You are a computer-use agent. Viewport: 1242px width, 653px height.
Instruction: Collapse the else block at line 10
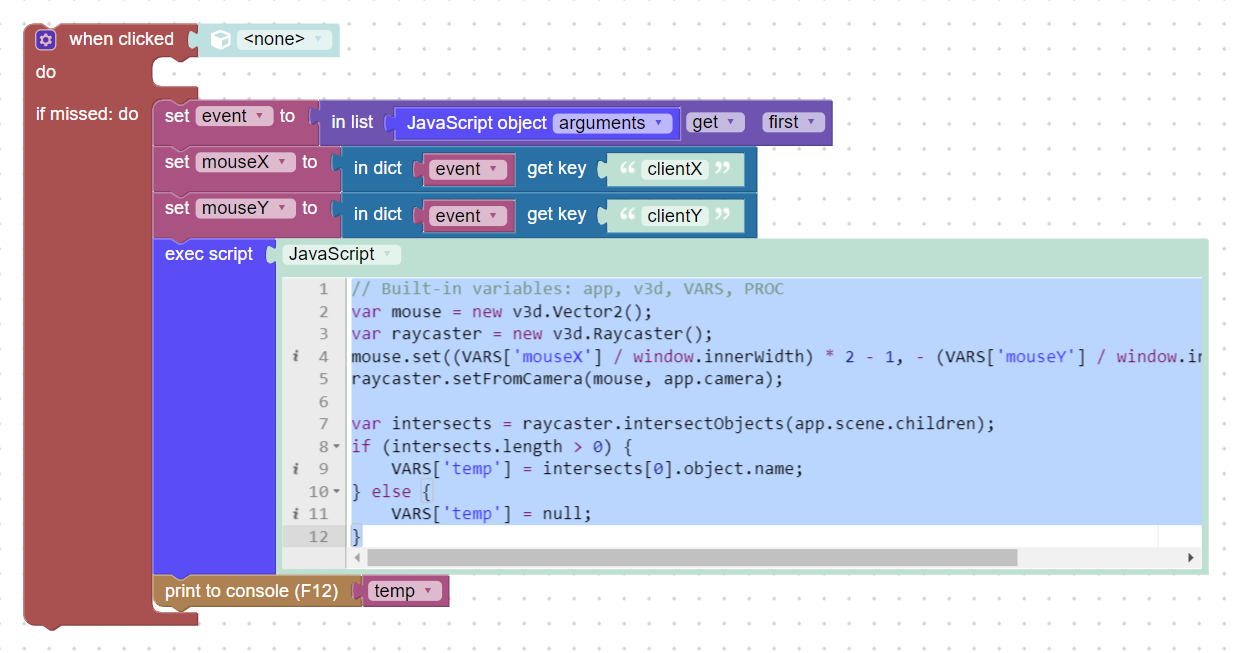pos(336,491)
